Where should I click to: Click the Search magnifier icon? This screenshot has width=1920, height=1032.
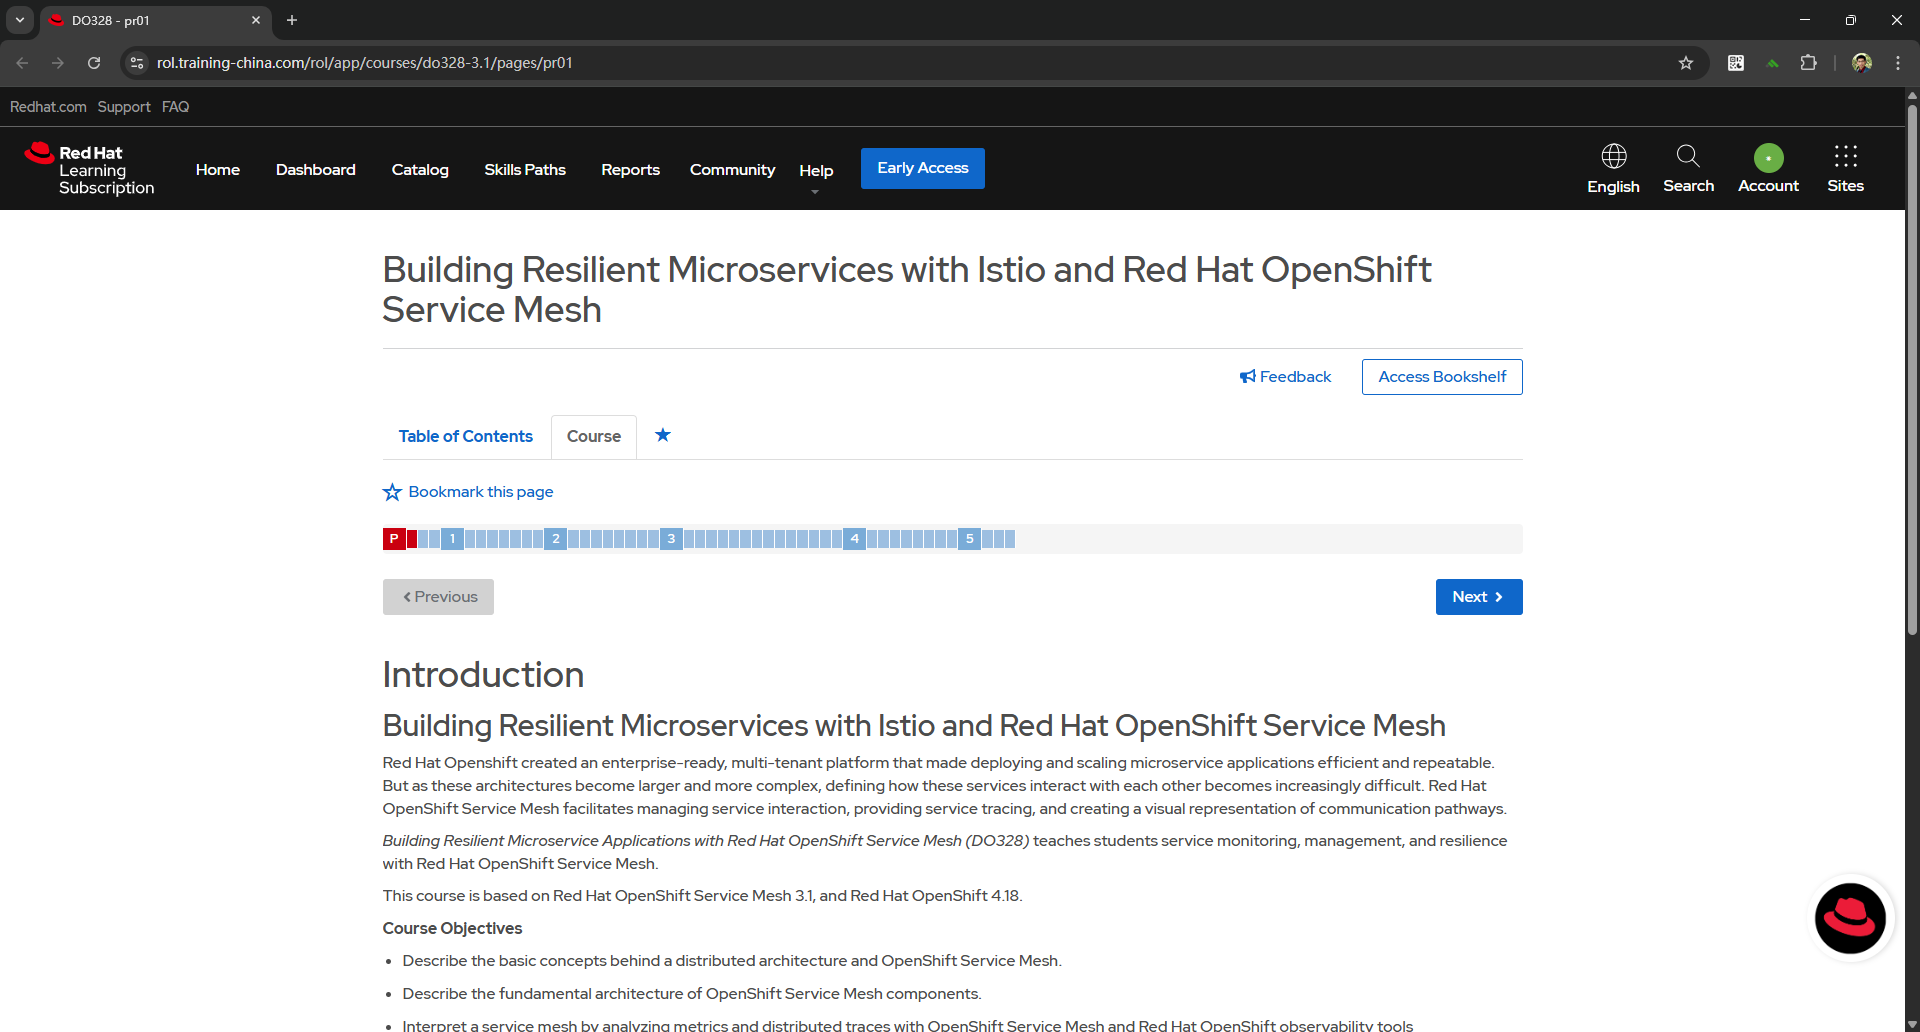pyautogui.click(x=1688, y=157)
